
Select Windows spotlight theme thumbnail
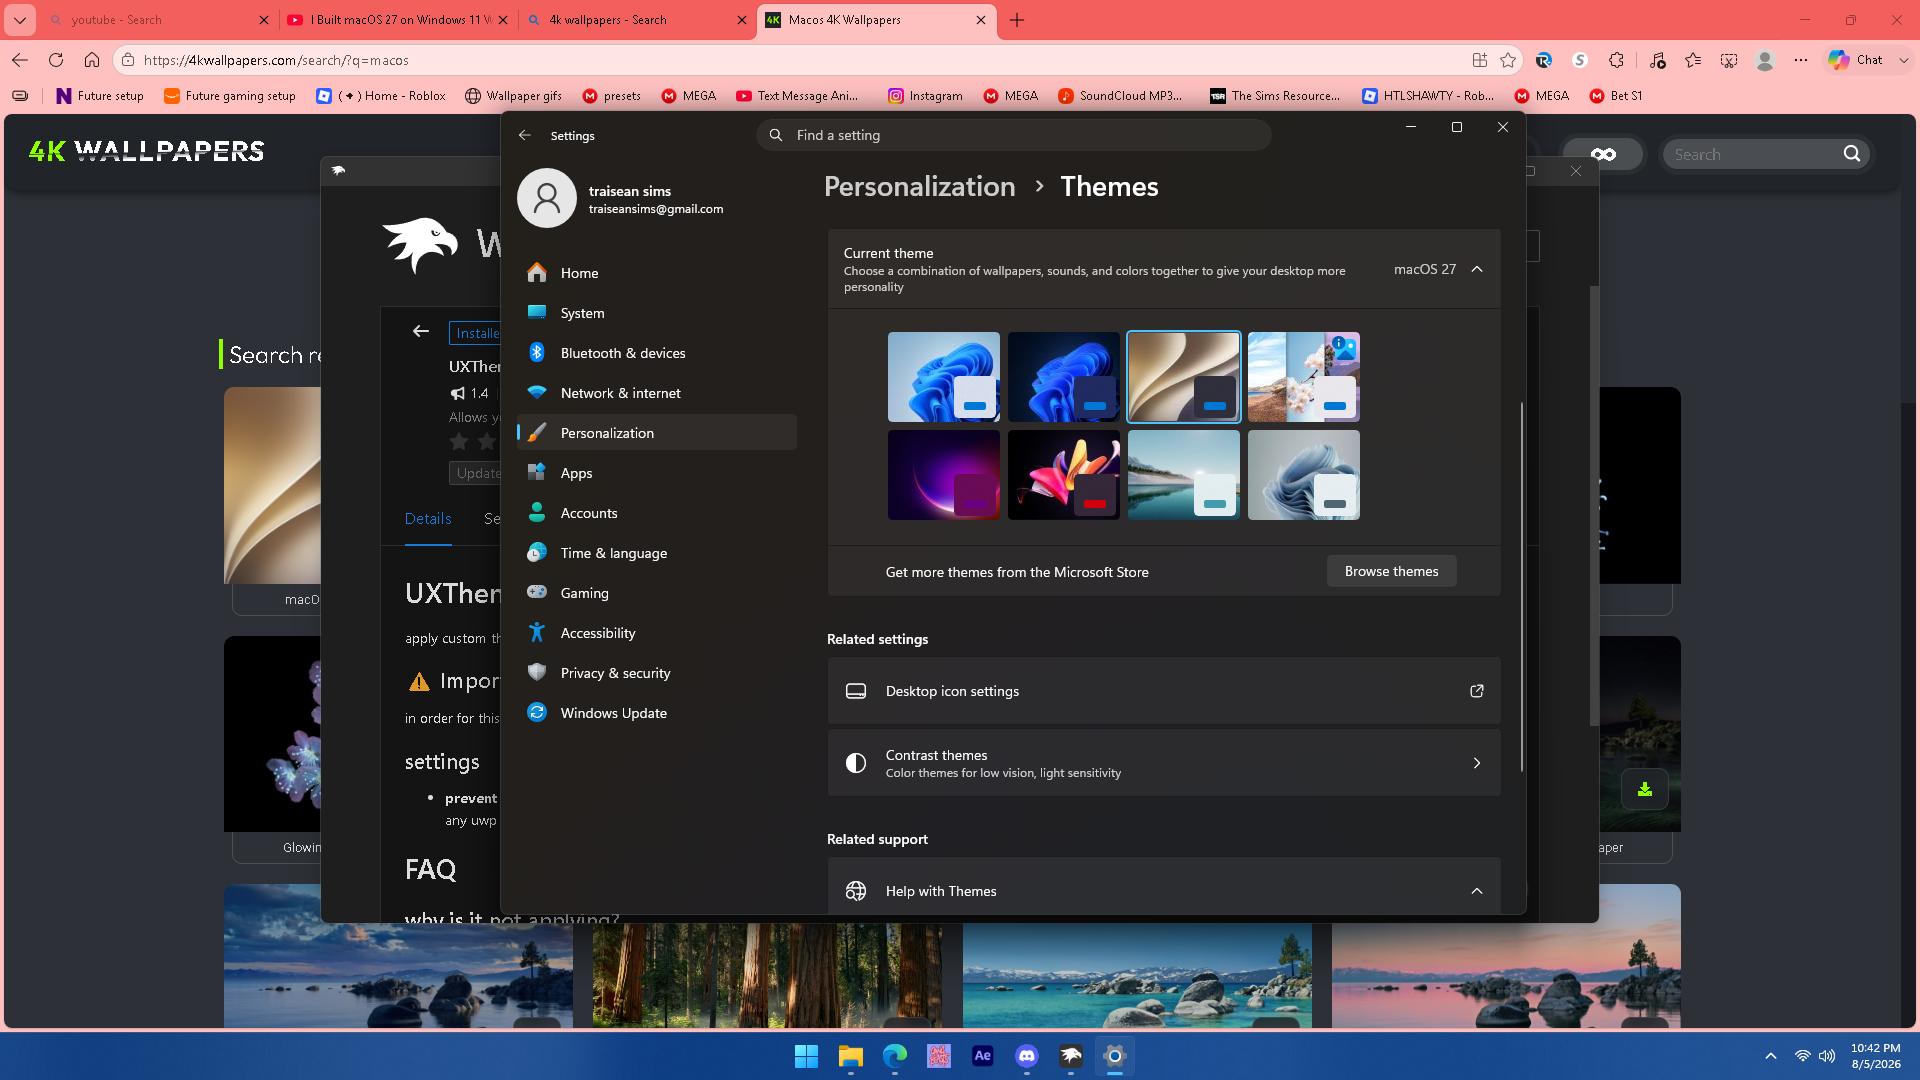[1303, 377]
